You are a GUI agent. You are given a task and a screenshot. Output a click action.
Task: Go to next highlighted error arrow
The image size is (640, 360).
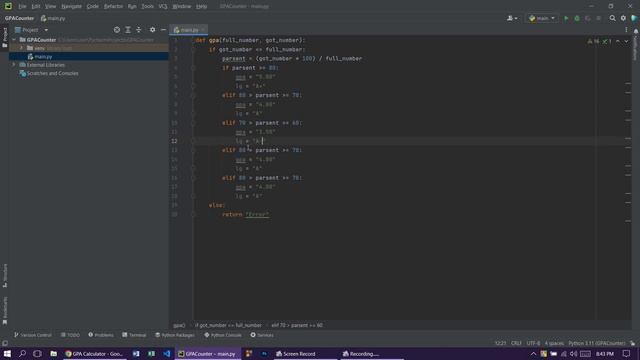pyautogui.click(x=626, y=42)
